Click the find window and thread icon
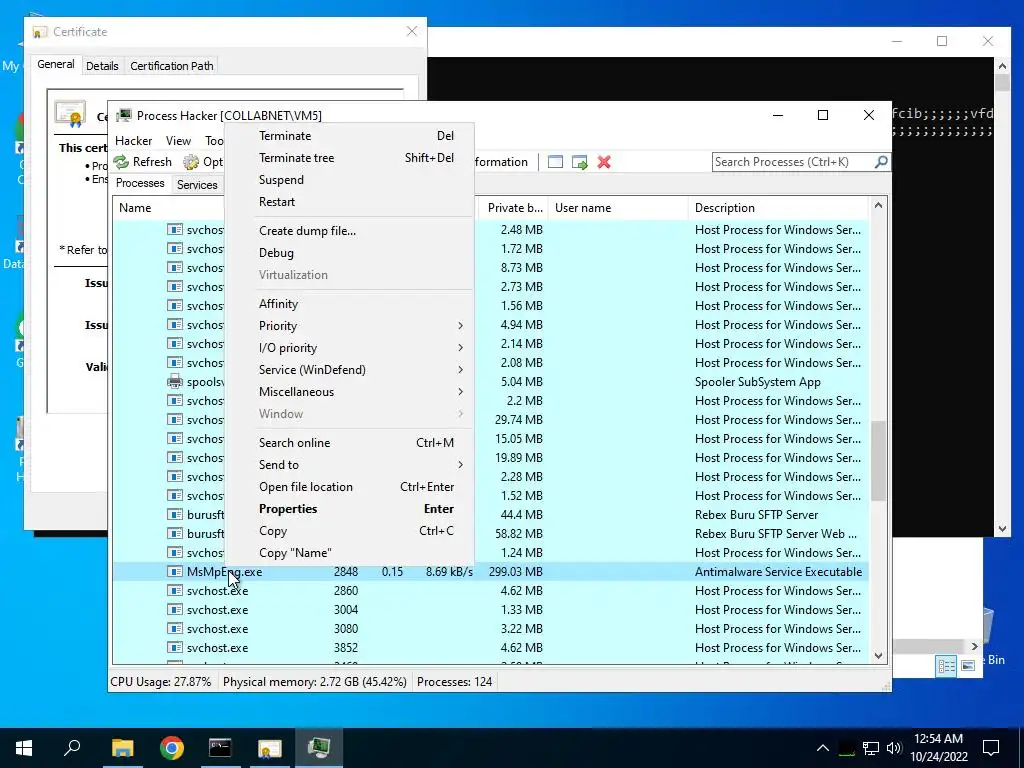 pyautogui.click(x=579, y=162)
